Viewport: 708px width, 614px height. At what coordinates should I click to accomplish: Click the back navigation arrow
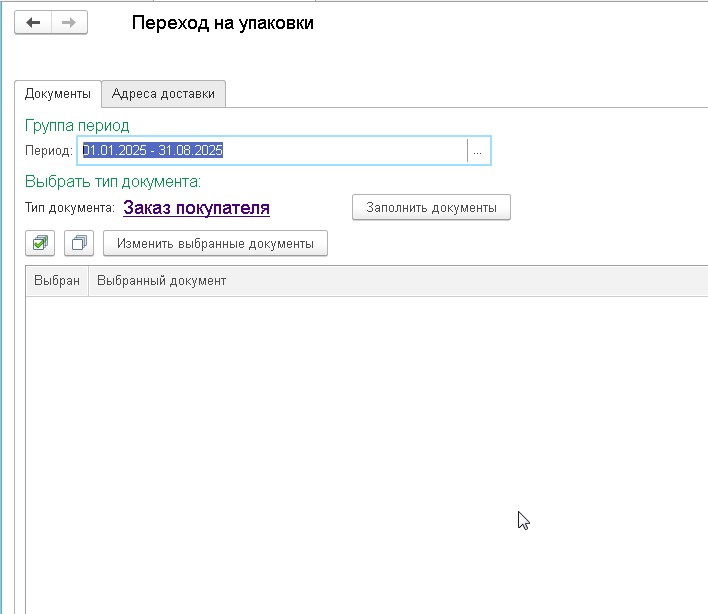click(33, 23)
